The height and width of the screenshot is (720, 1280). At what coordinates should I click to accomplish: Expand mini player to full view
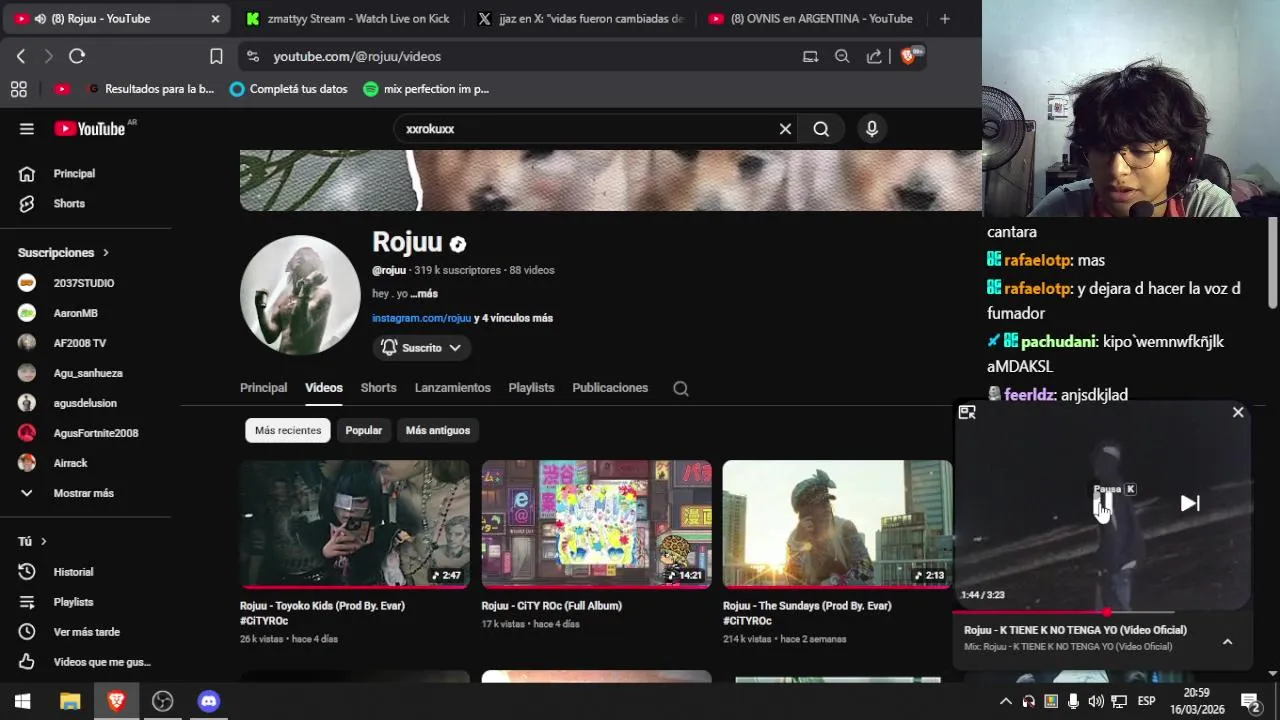click(967, 412)
